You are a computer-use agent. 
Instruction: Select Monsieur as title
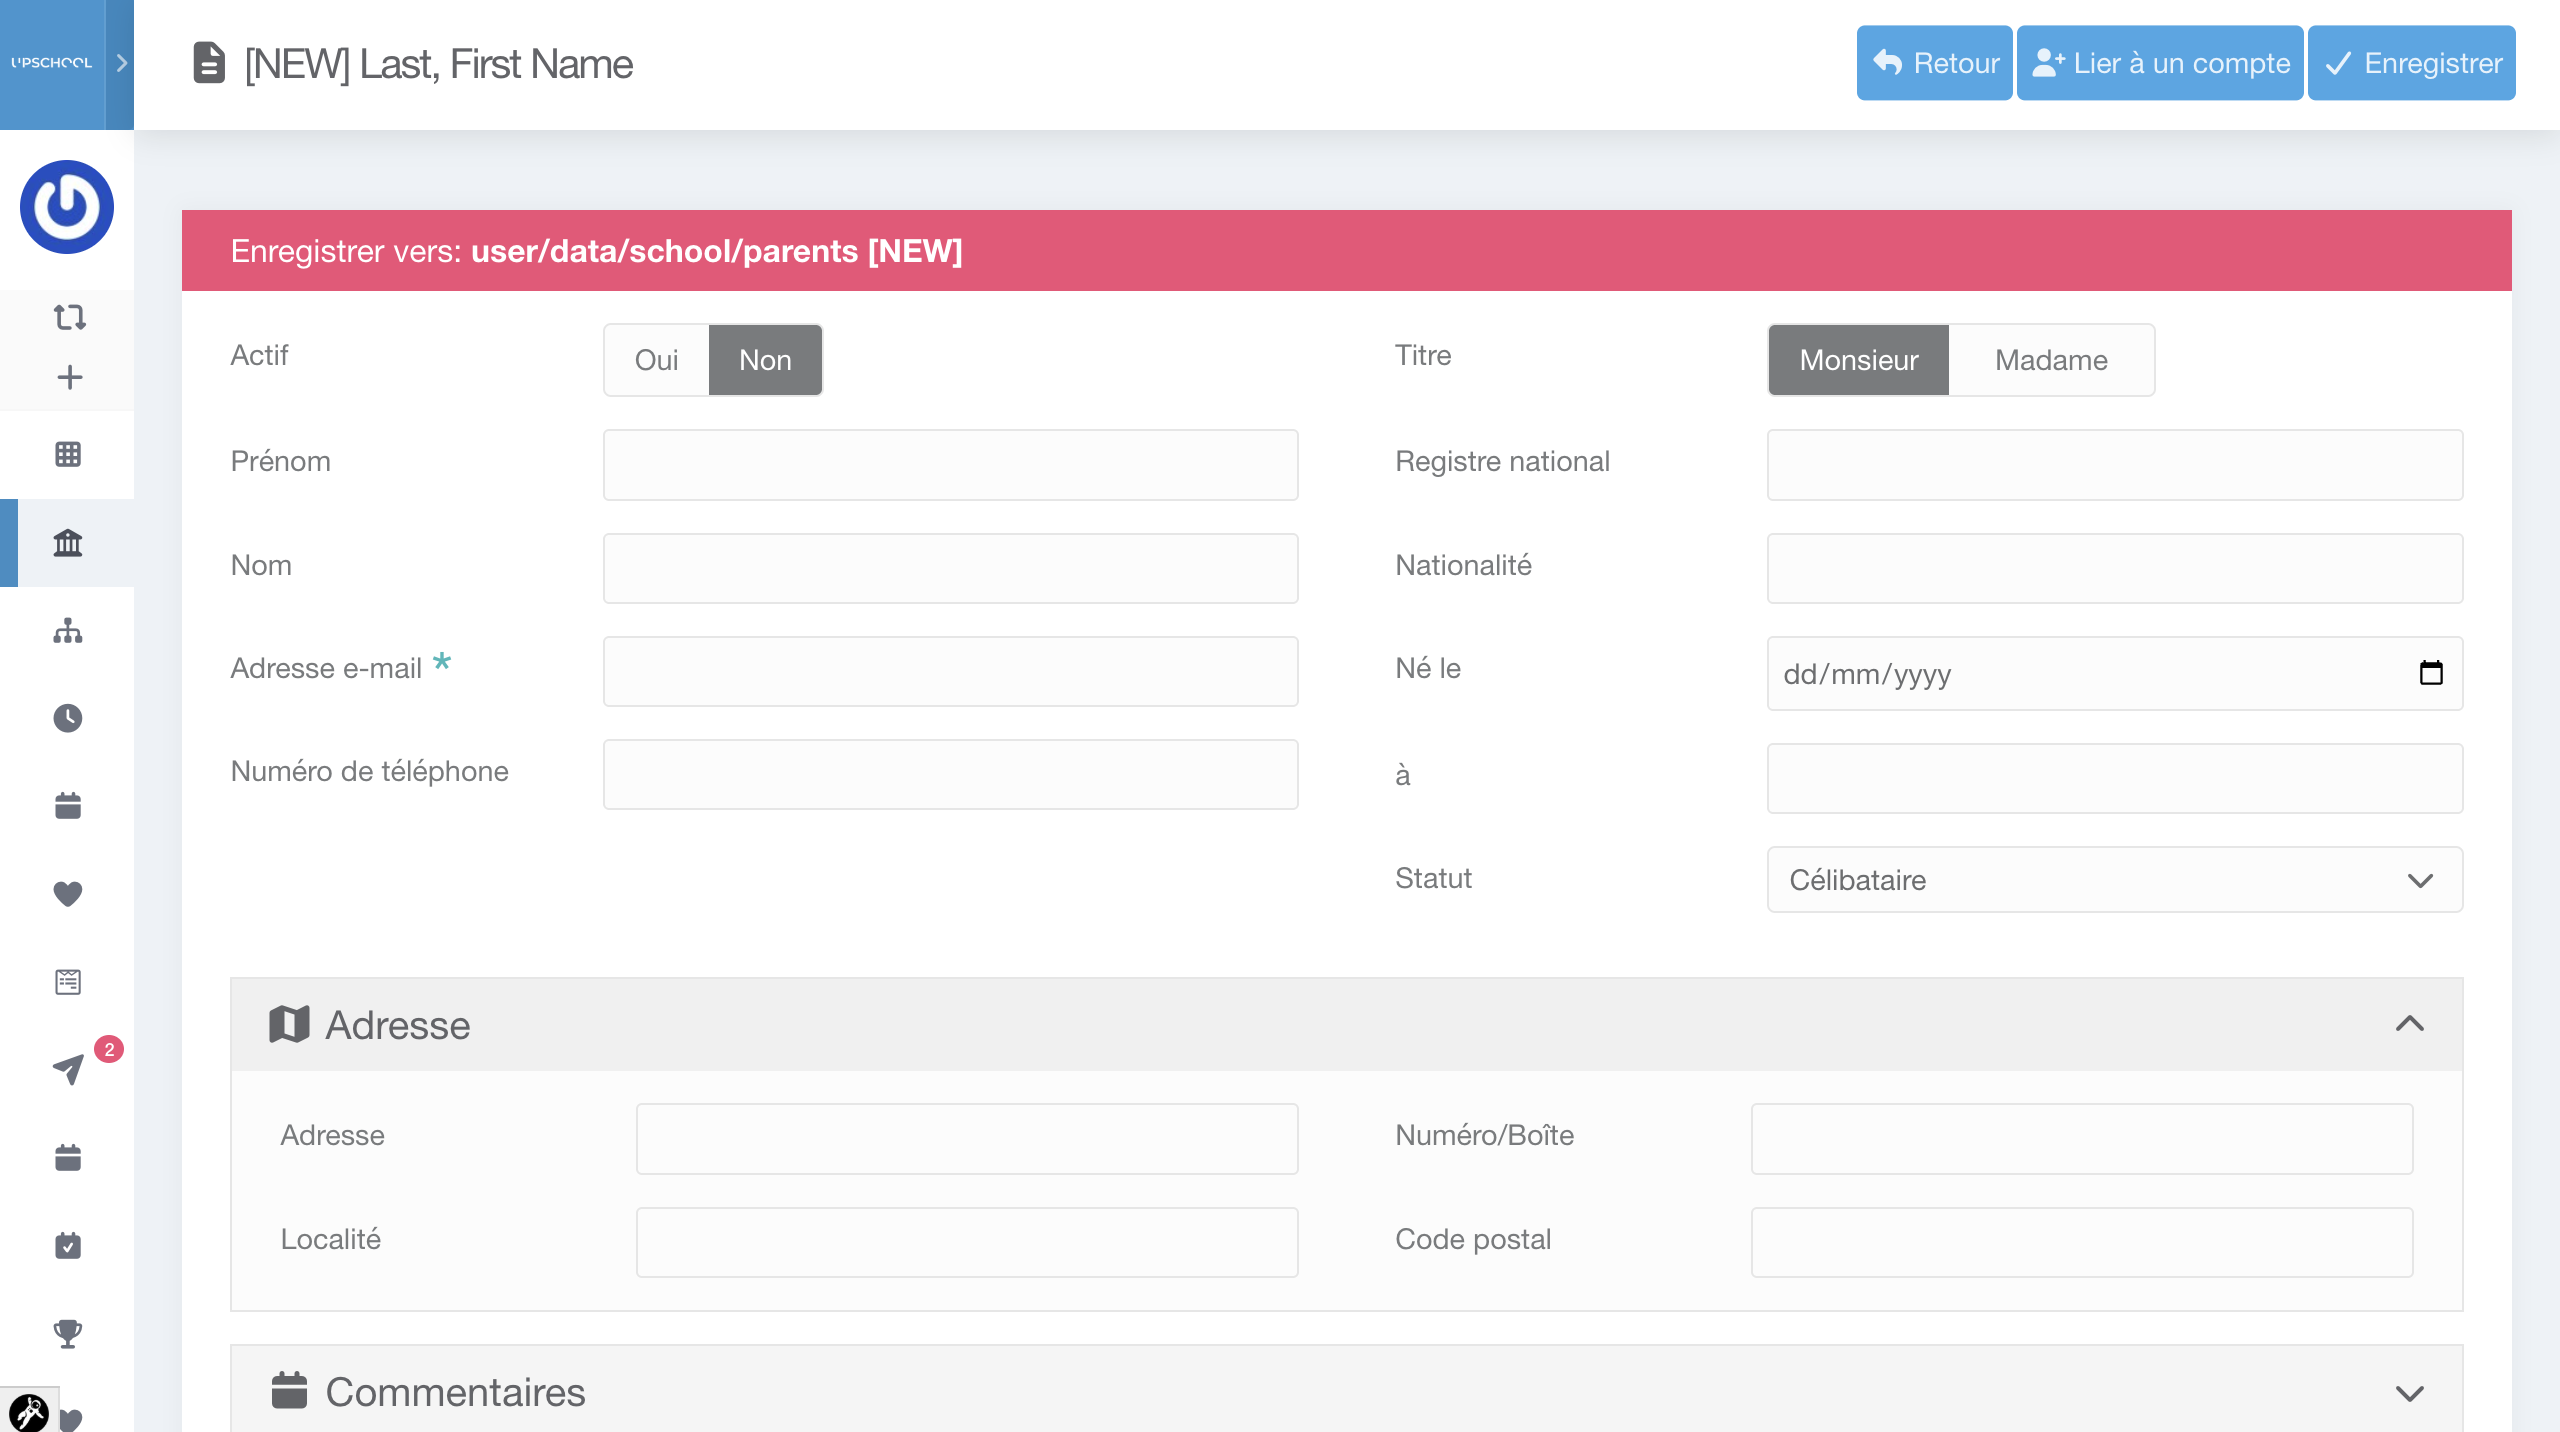tap(1859, 360)
